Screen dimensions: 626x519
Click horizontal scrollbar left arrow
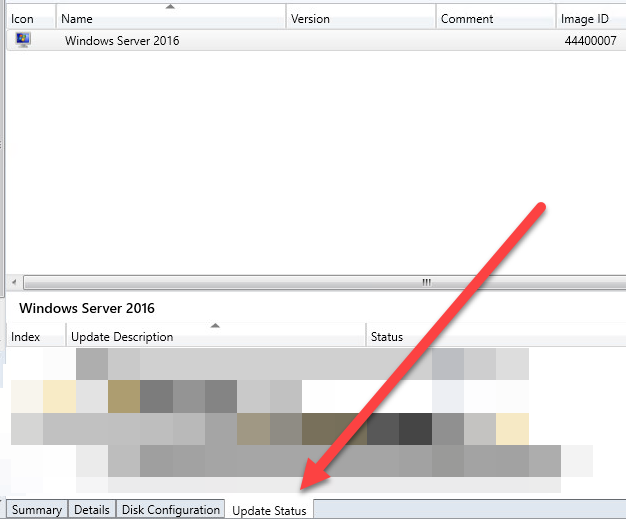[x=14, y=282]
